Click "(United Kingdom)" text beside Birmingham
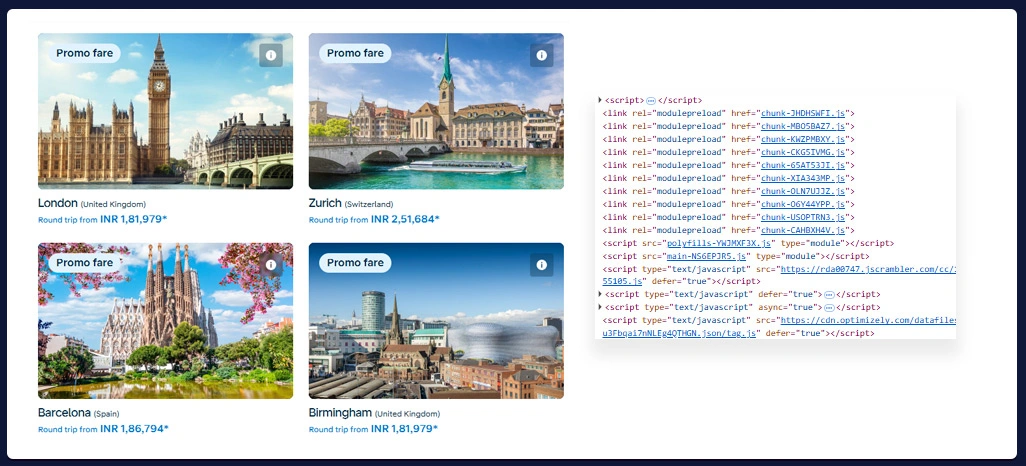1026x466 pixels. [x=408, y=414]
